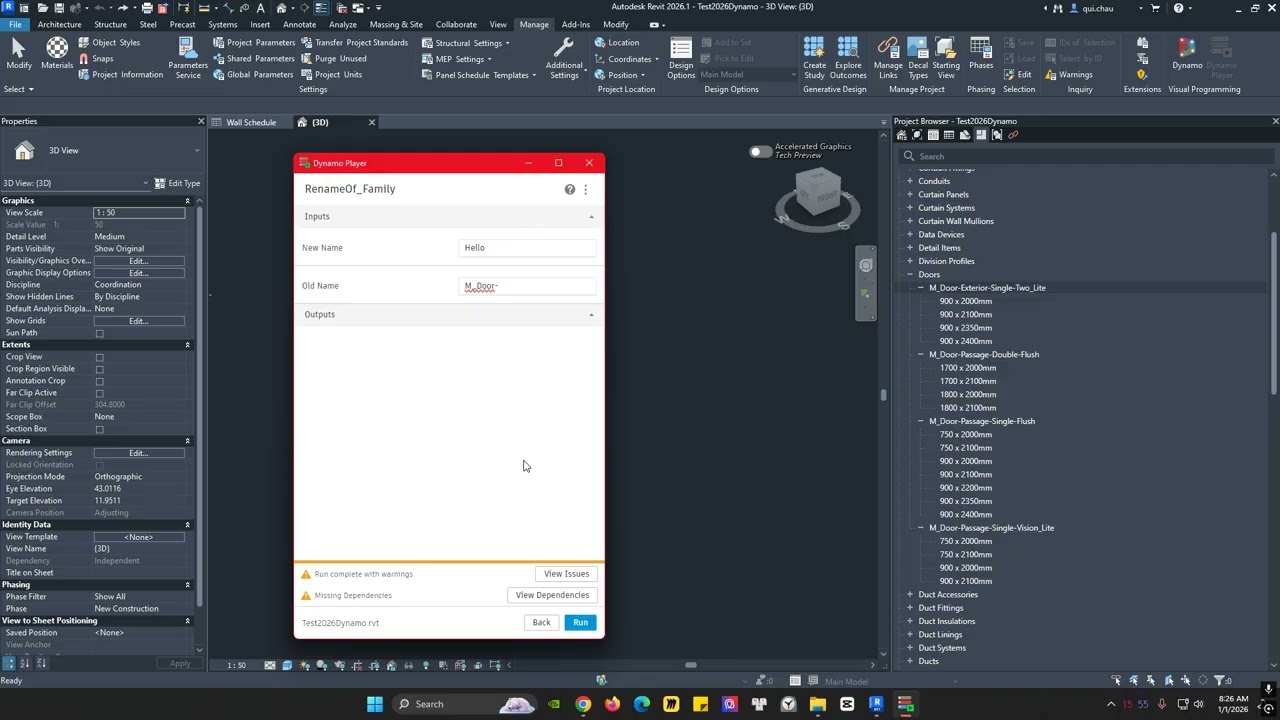1280x720 pixels.
Task: Open the Collaborate ribbon tab
Action: click(x=456, y=24)
